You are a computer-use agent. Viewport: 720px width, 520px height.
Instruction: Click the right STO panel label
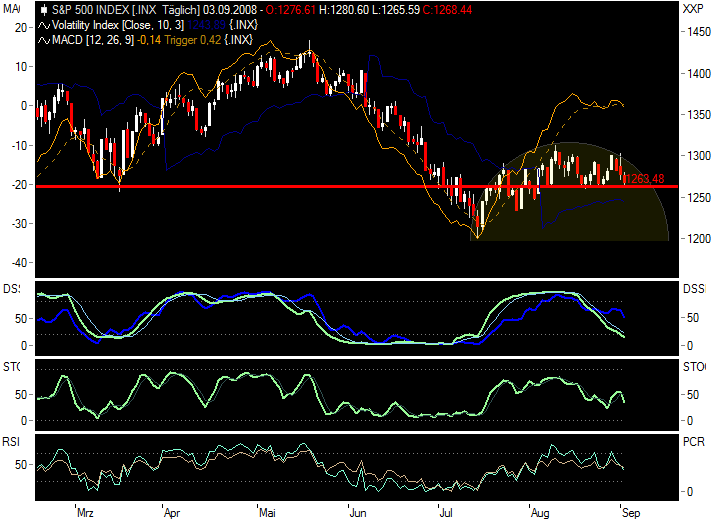[x=694, y=367]
